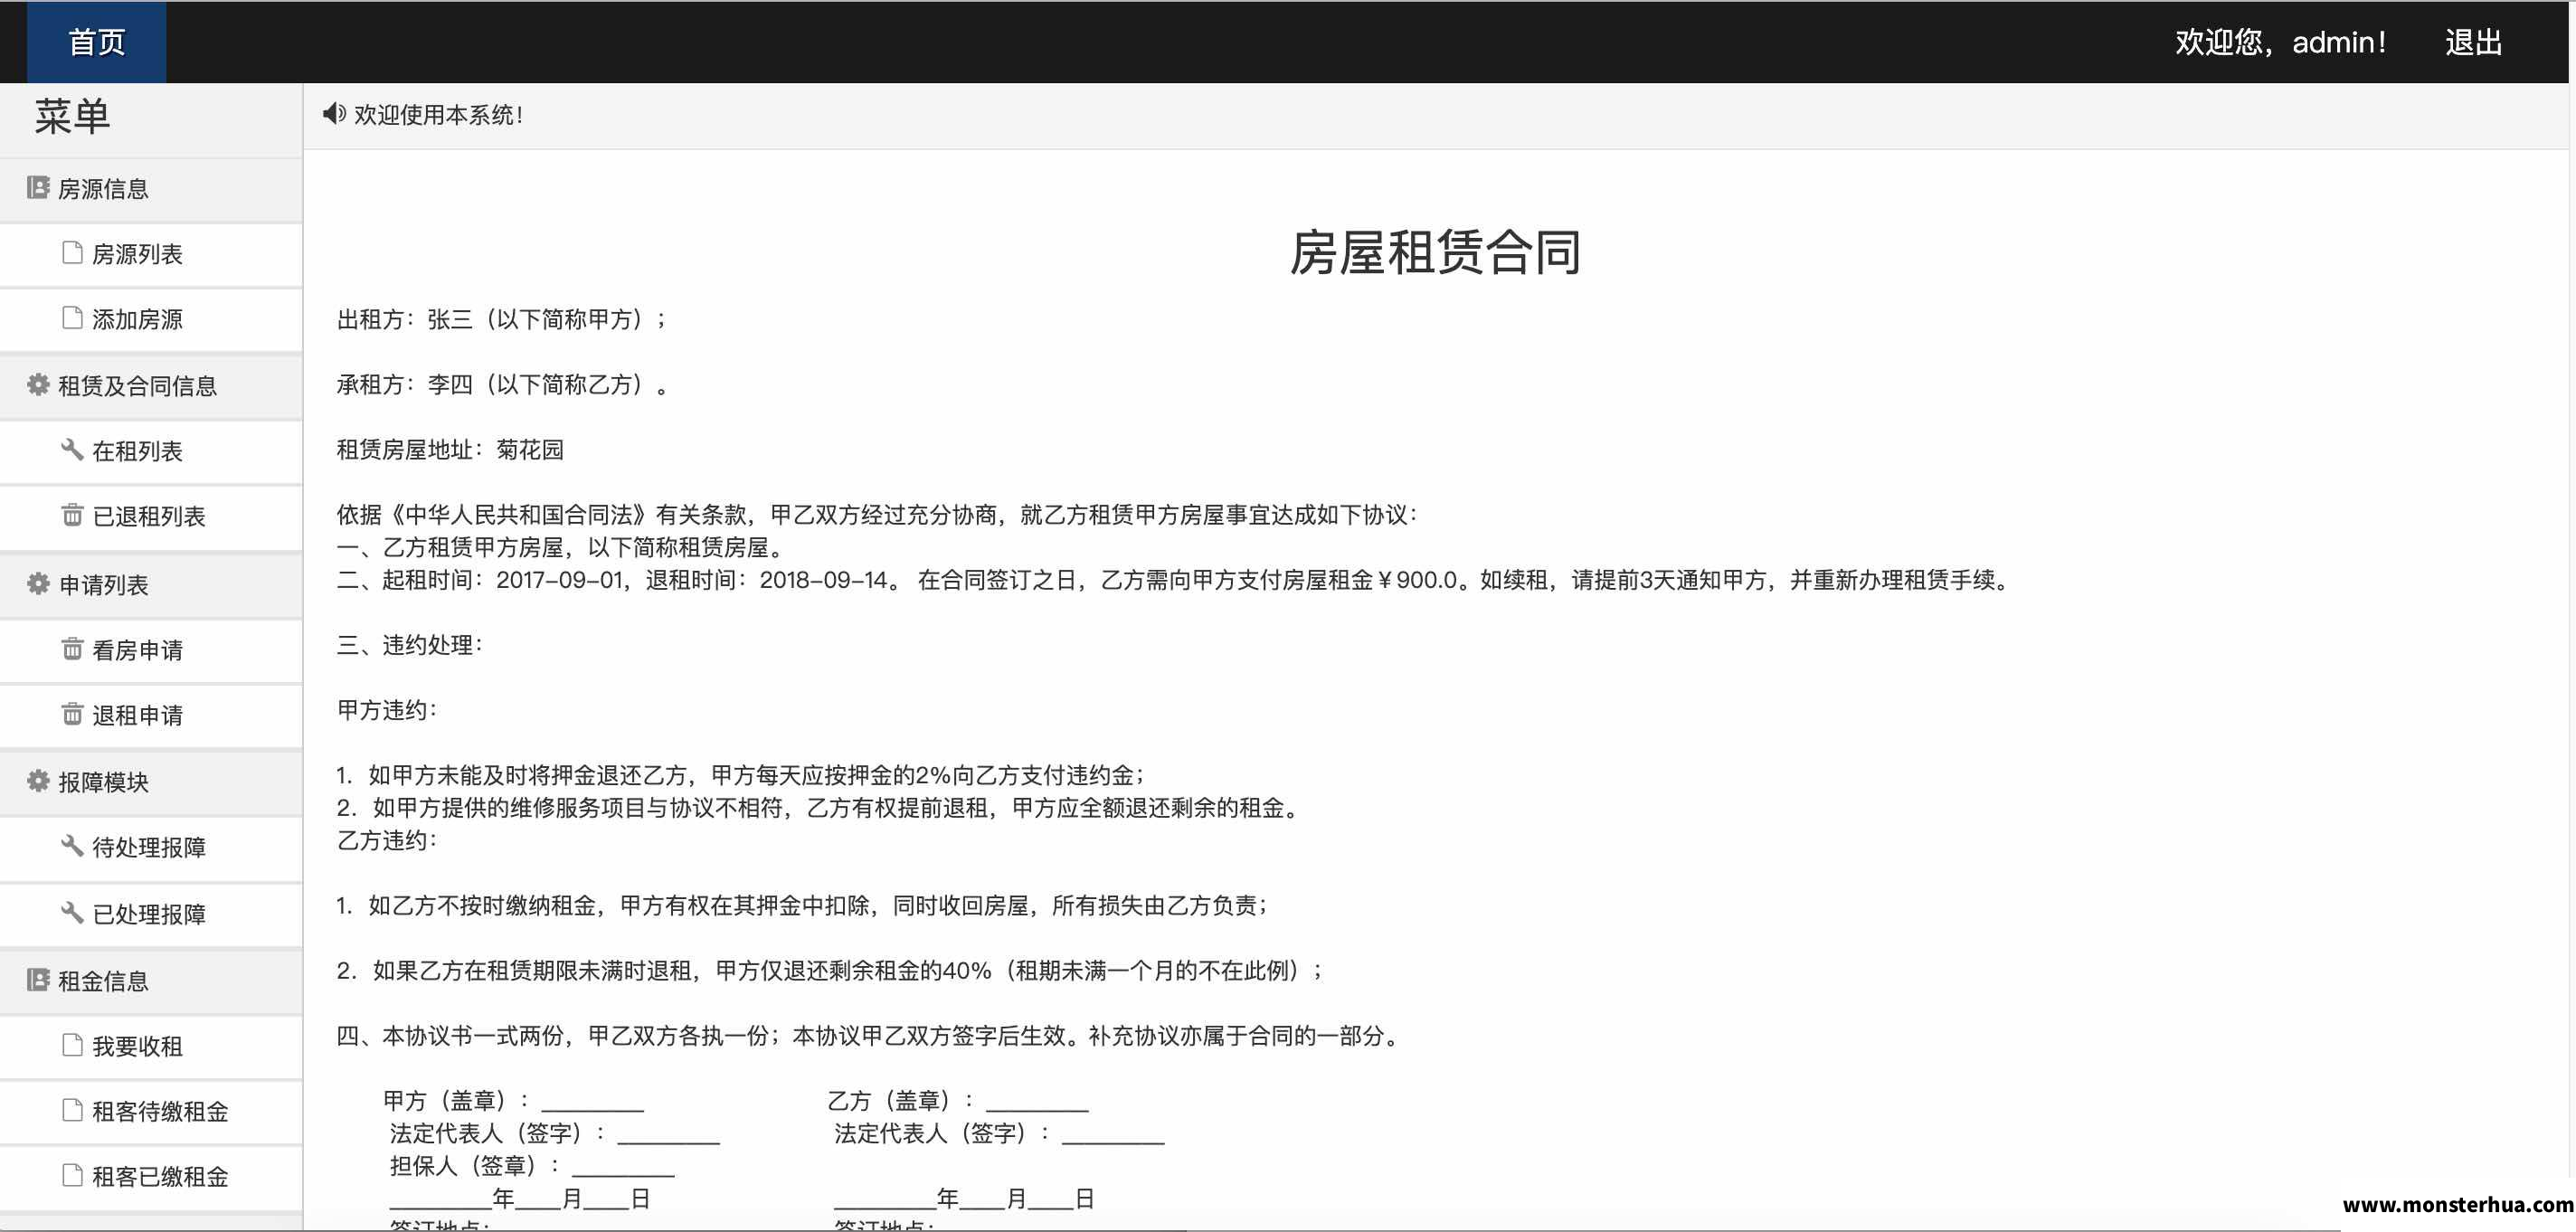This screenshot has height=1232, width=2576.
Task: Click the document icon beside 租客待缴租金
Action: pos(72,1110)
